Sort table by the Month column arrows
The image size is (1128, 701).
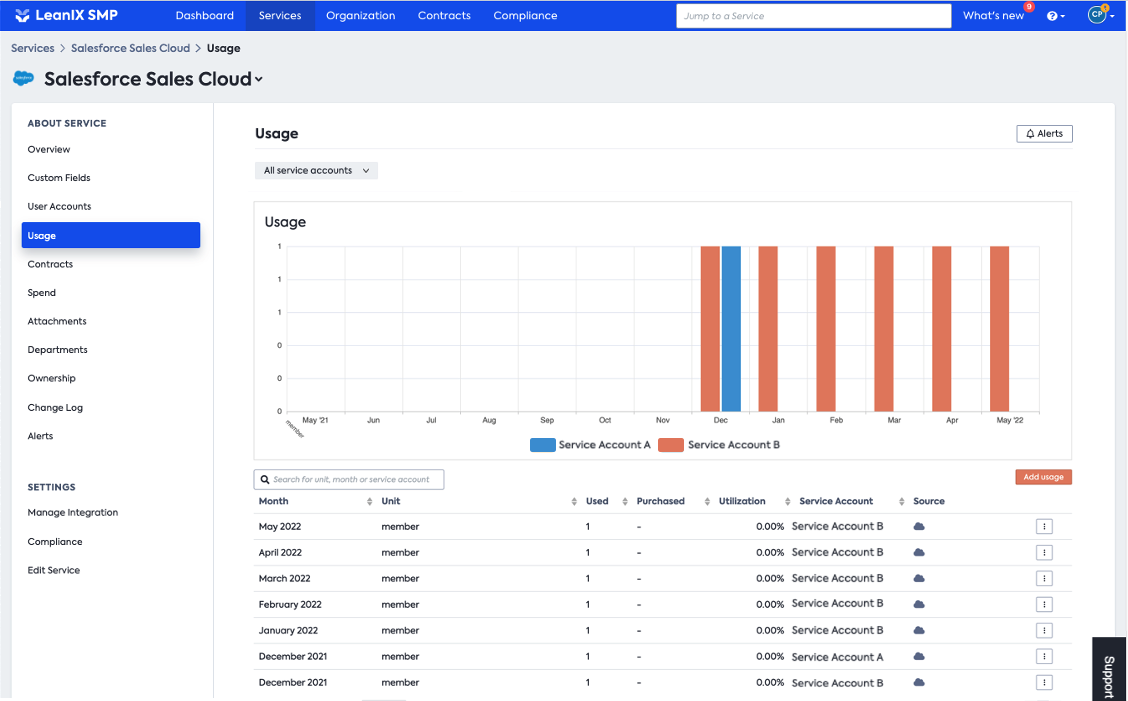point(369,502)
